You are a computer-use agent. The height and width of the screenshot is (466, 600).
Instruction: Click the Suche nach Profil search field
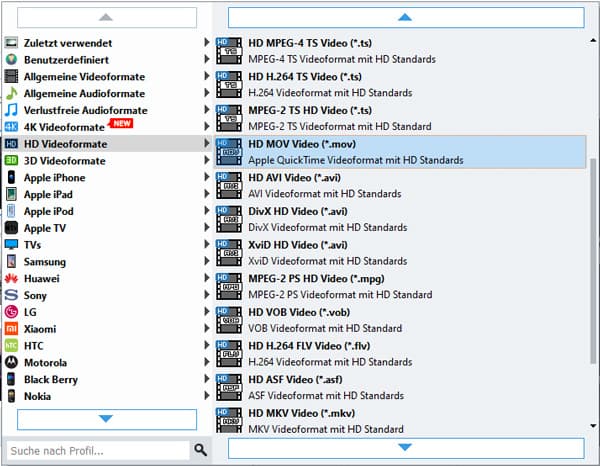click(98, 451)
